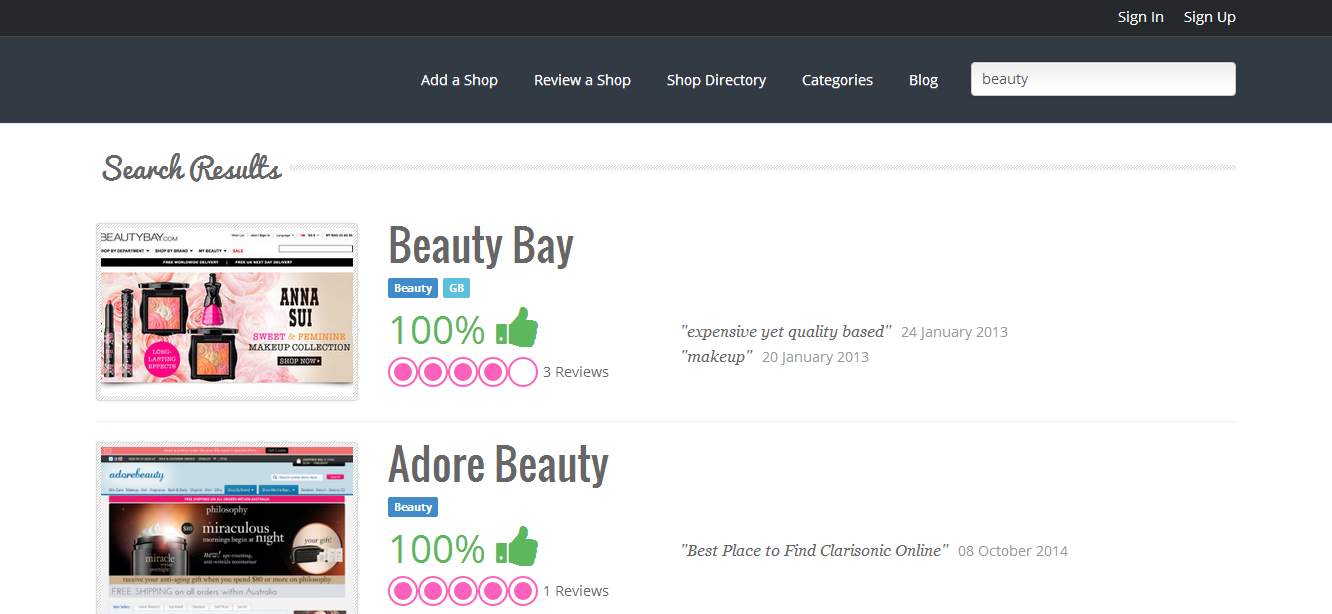Screen dimensions: 1332x614
Task: Click the green thumbs-up icon for Adore Beauty
Action: 517,547
